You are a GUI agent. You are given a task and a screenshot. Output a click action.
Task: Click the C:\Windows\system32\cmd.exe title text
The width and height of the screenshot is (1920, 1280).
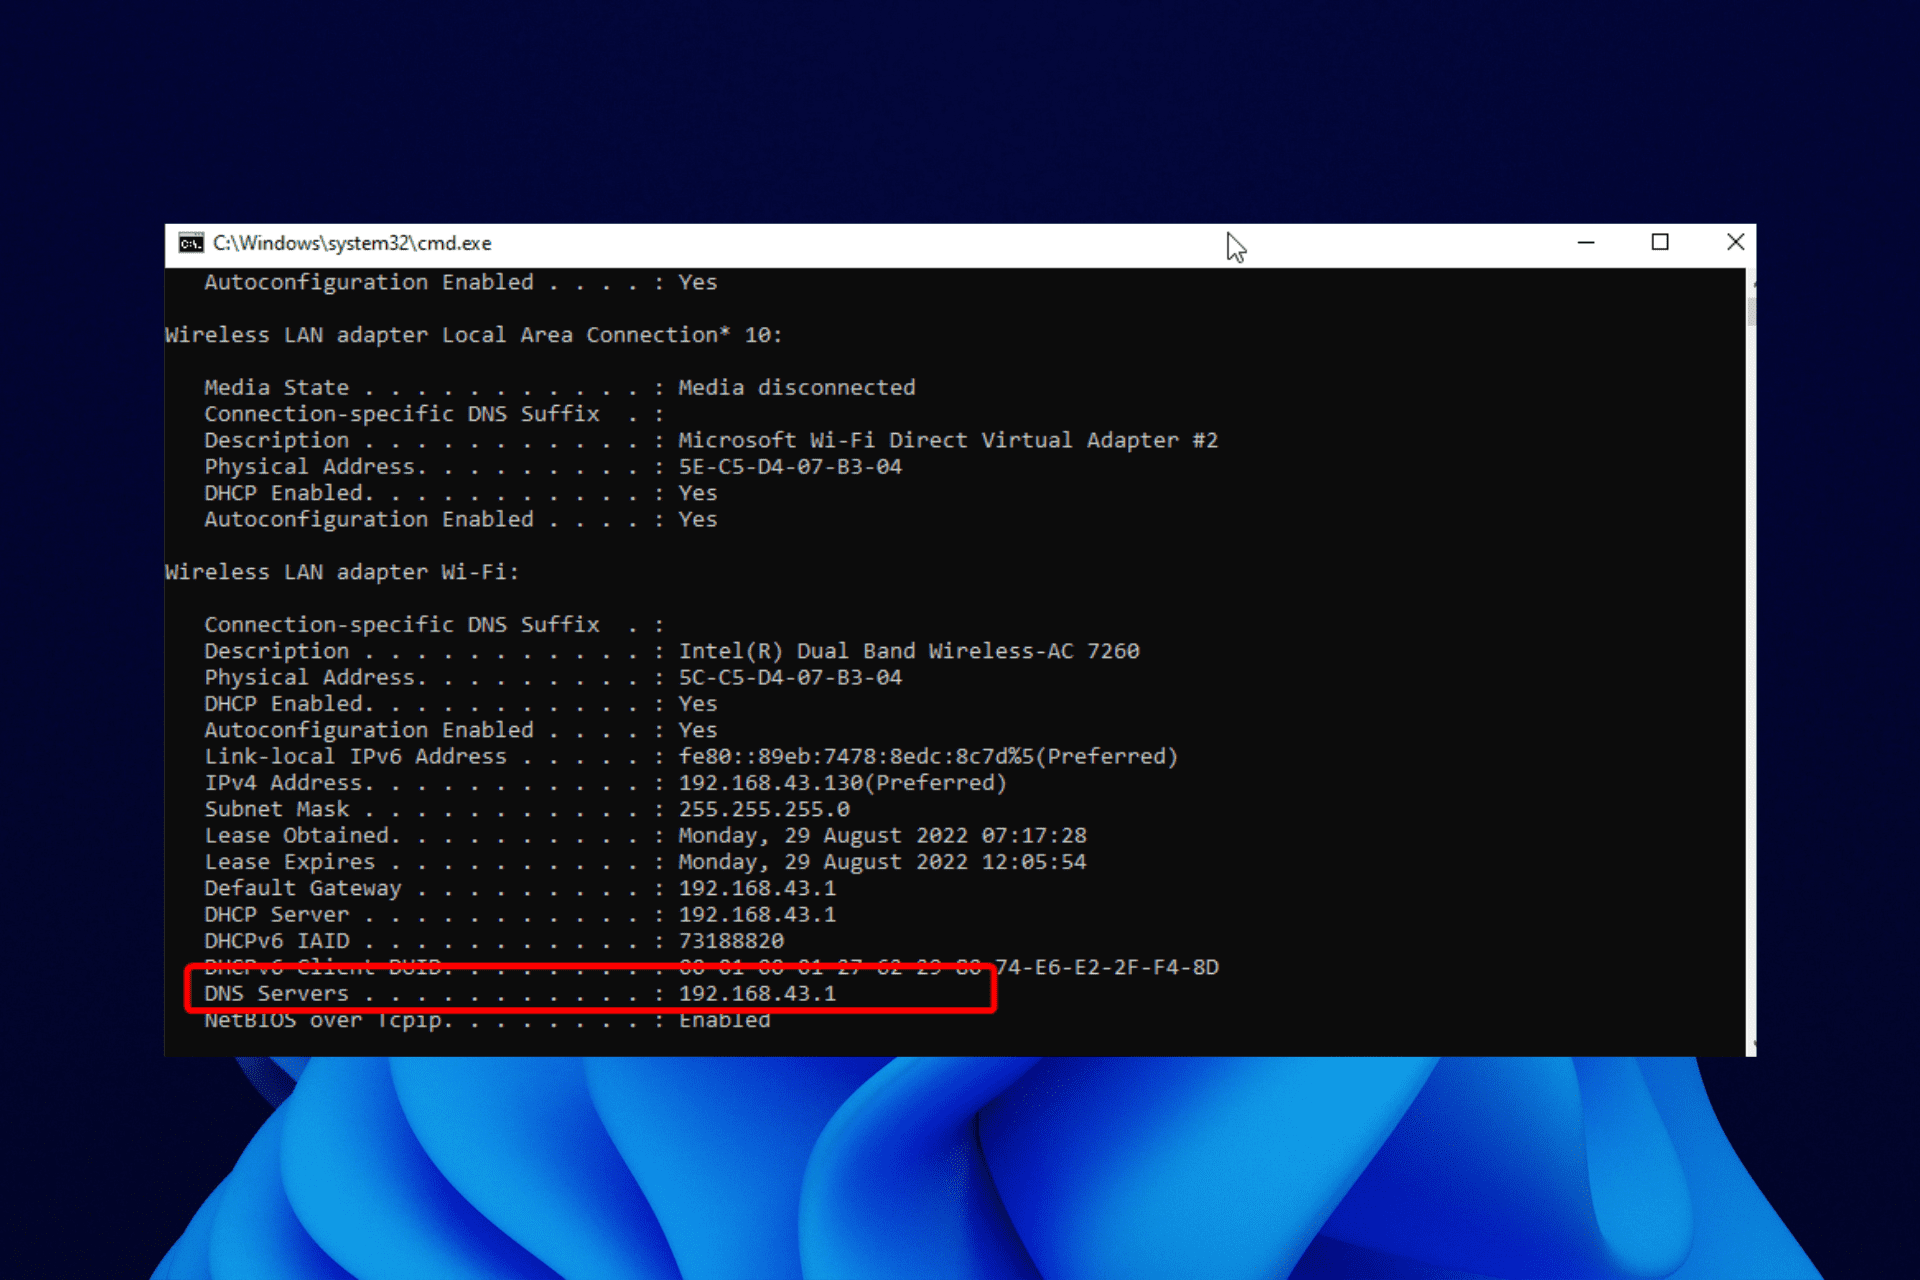[x=352, y=243]
